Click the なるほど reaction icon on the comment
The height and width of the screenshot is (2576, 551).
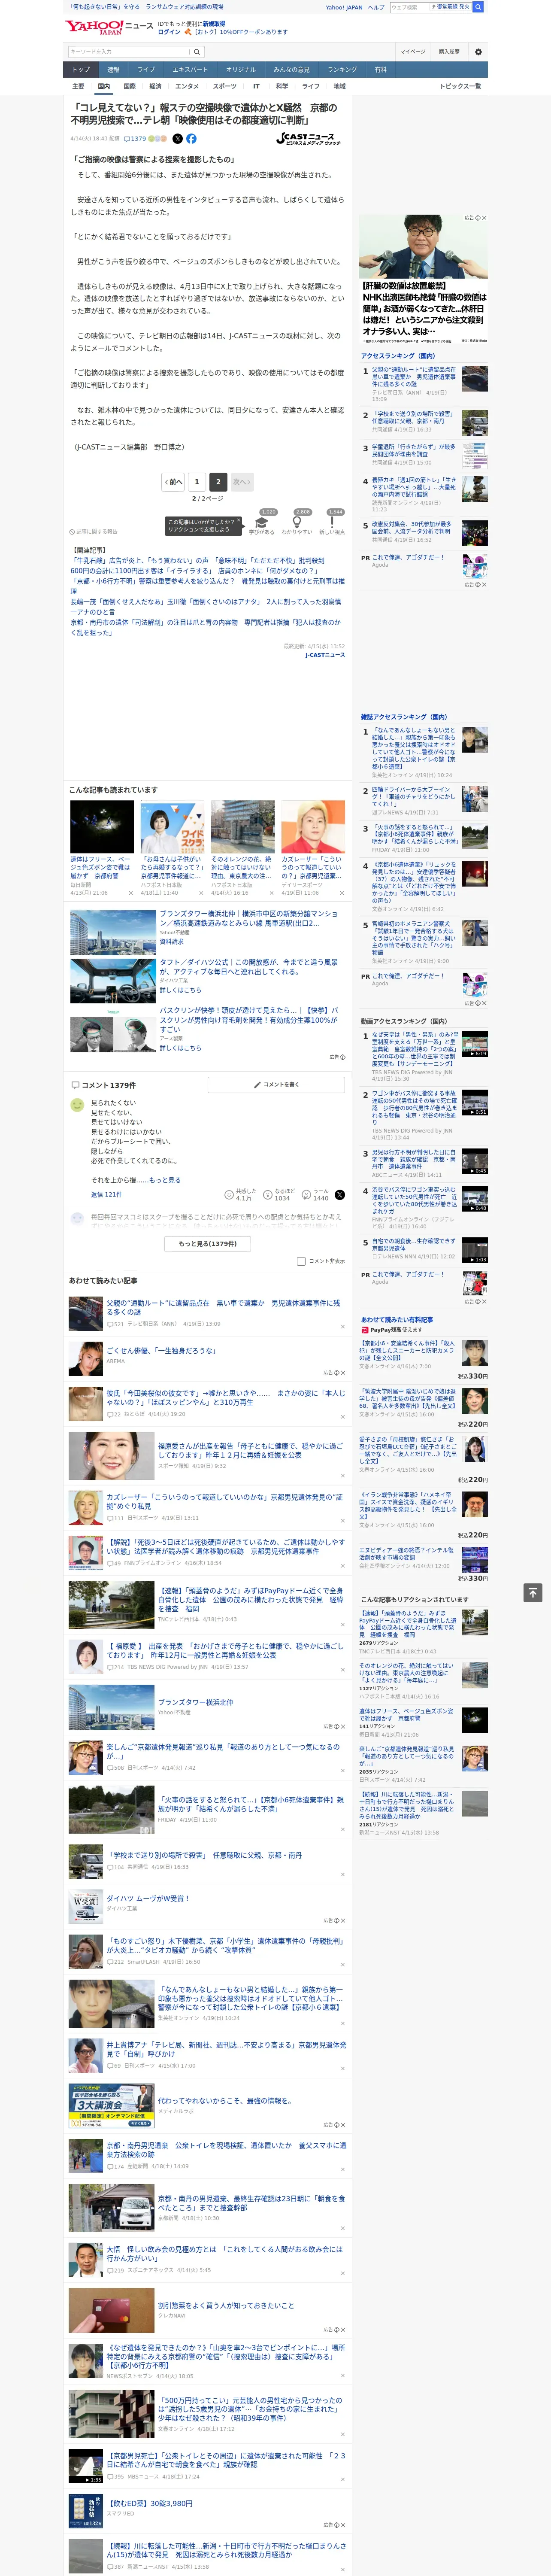(x=268, y=1195)
